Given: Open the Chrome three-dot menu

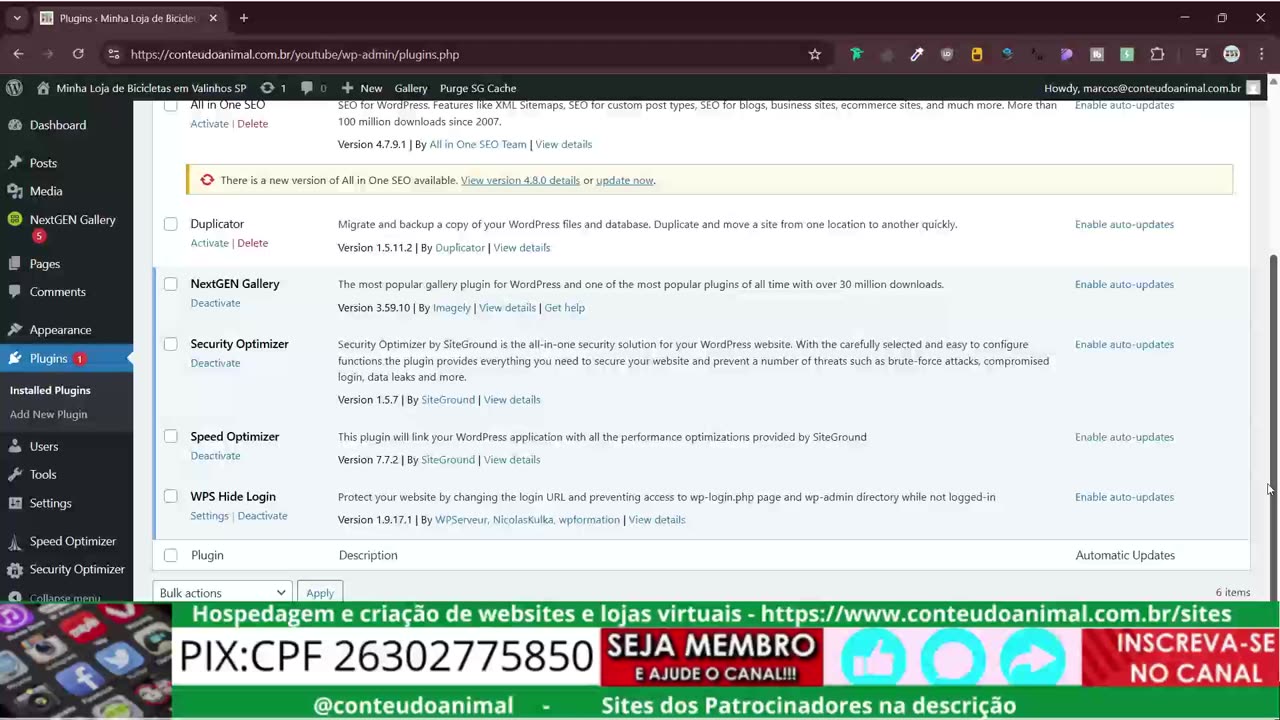Looking at the screenshot, I should pyautogui.click(x=1261, y=54).
